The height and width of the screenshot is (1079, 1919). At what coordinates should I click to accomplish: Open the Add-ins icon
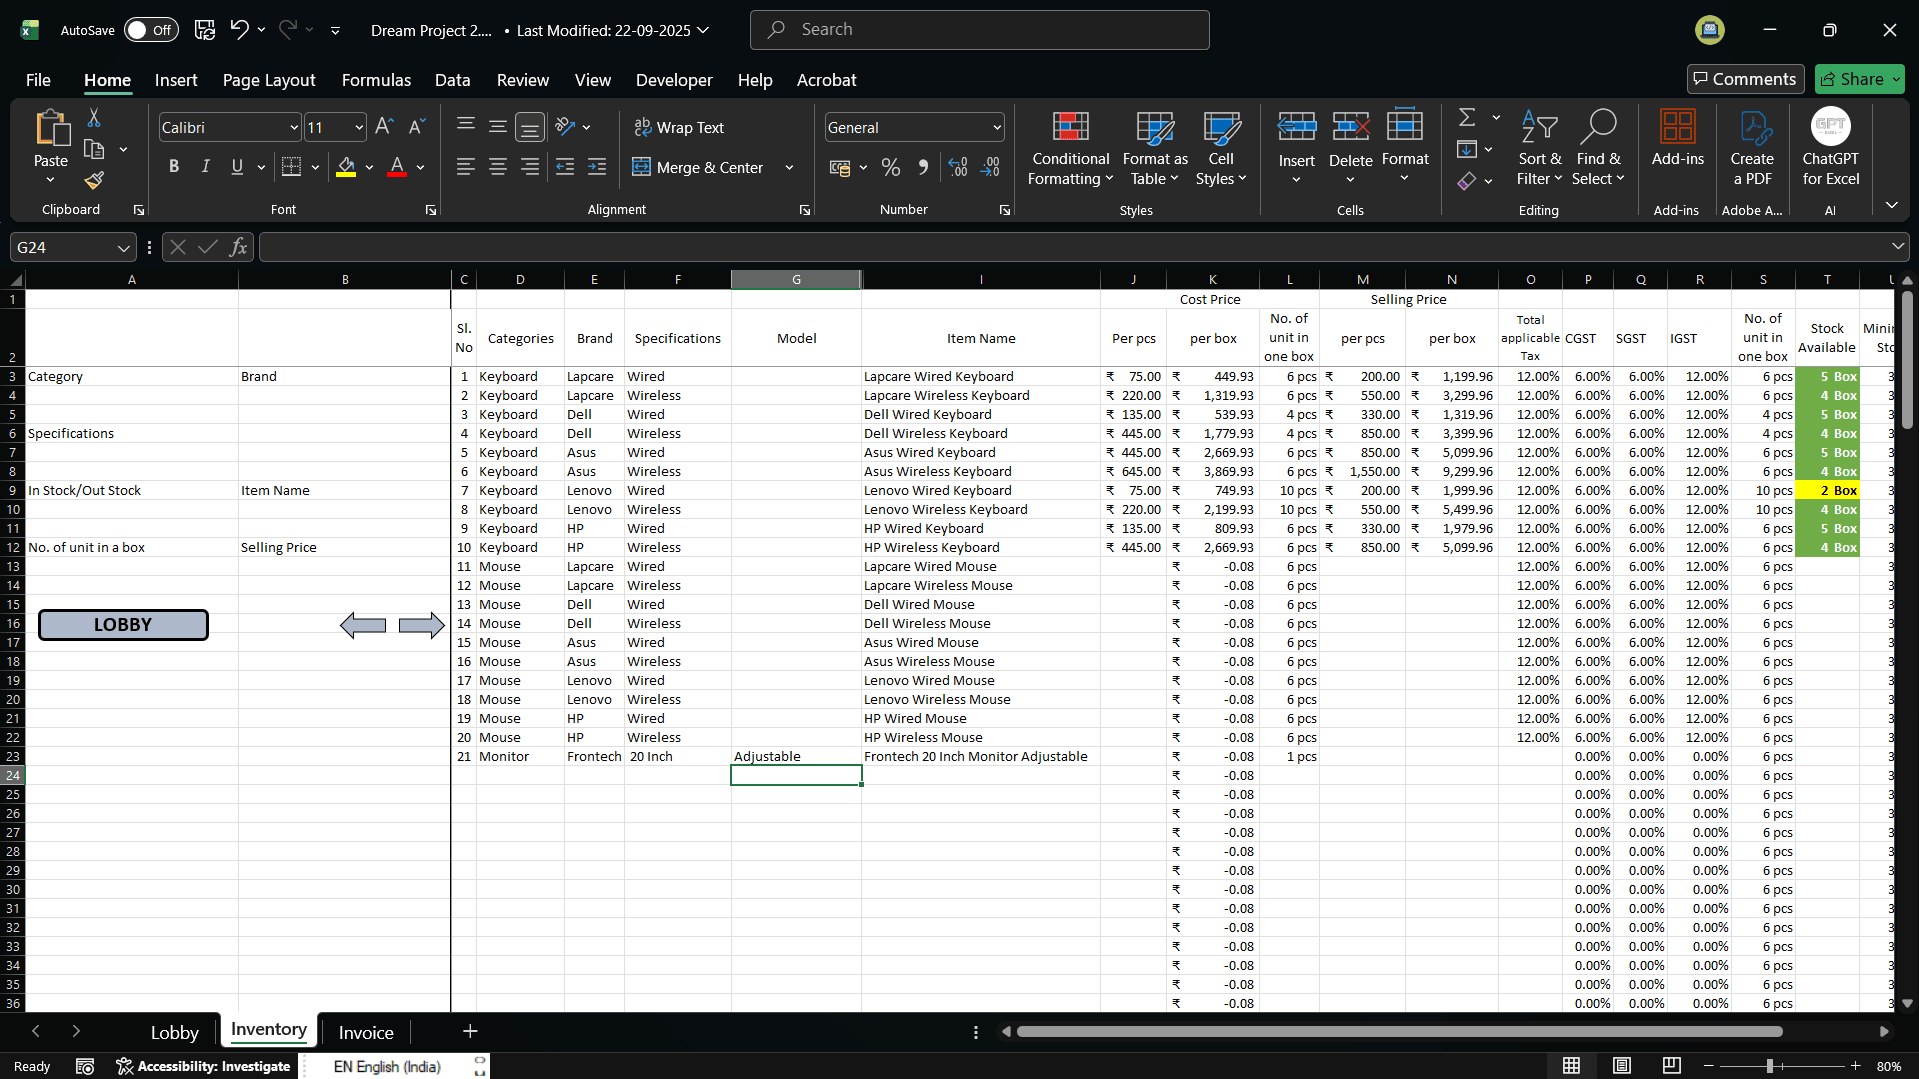click(1678, 137)
